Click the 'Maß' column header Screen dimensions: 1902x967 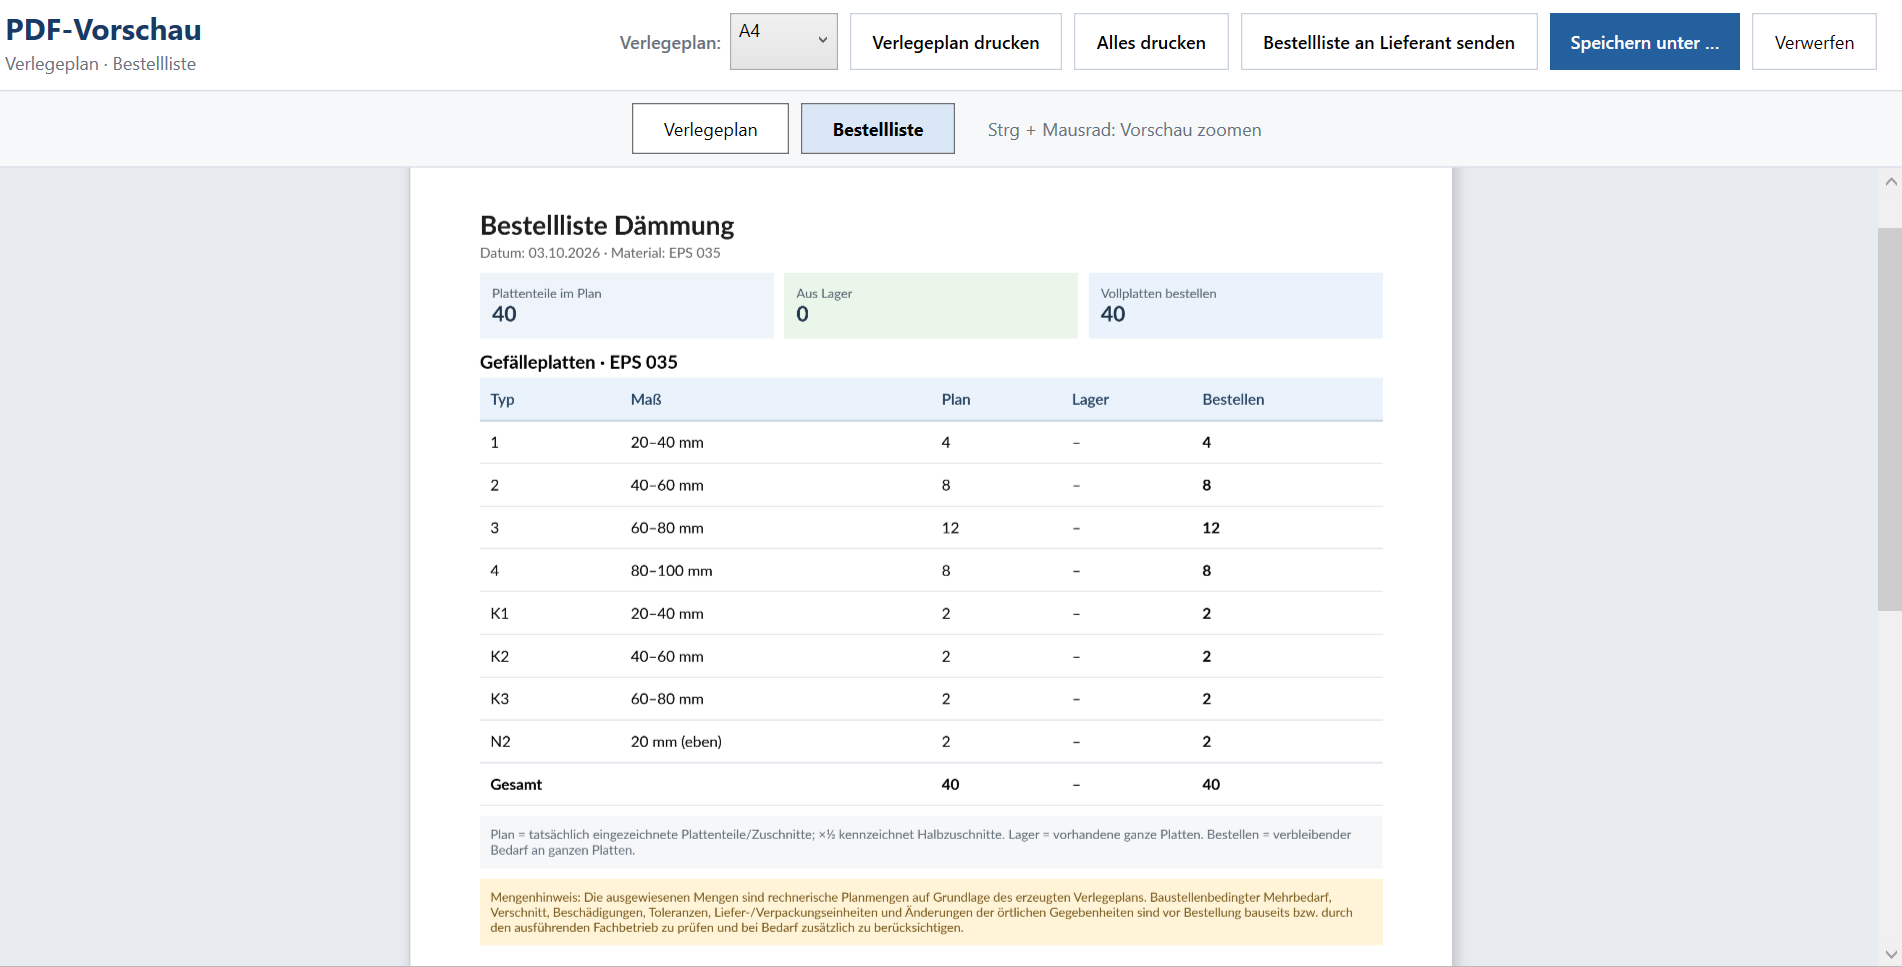(646, 399)
